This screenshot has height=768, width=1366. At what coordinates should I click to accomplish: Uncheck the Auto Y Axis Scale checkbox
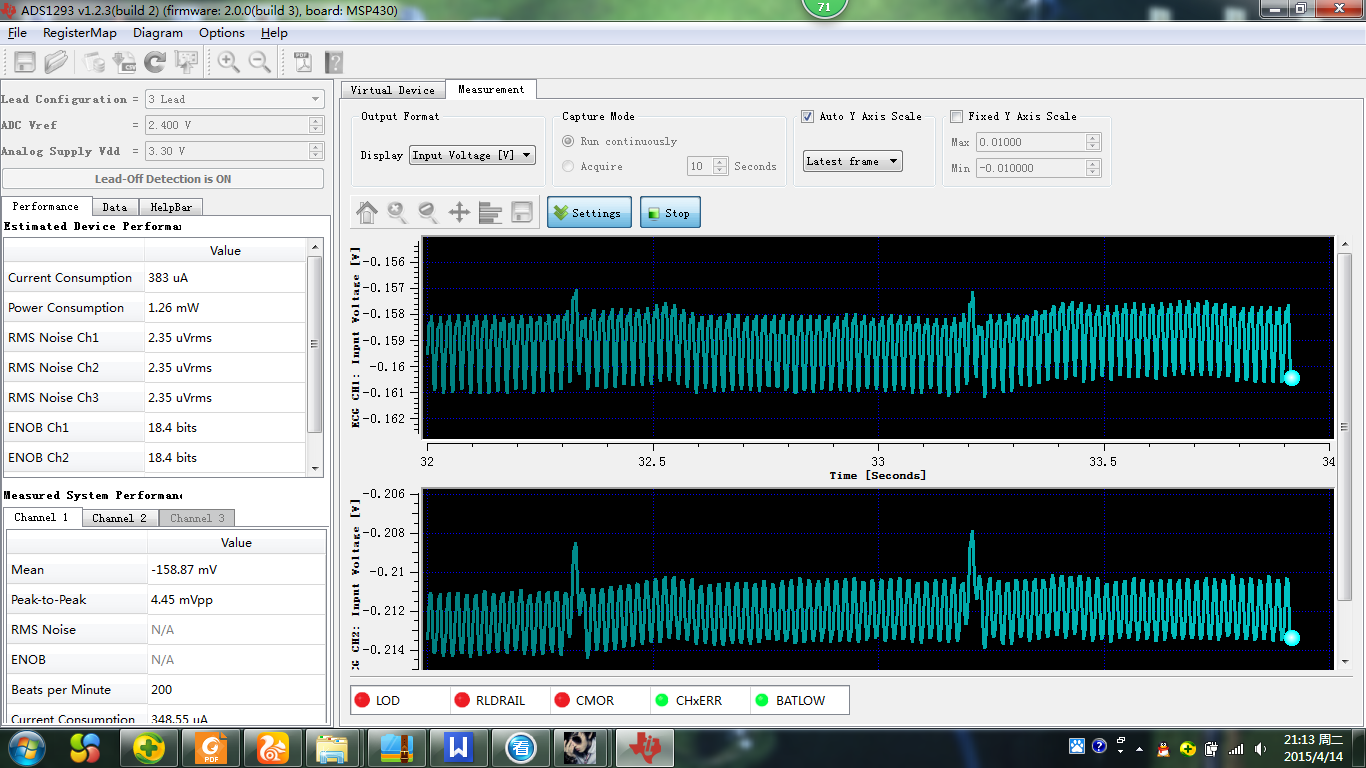tap(808, 117)
